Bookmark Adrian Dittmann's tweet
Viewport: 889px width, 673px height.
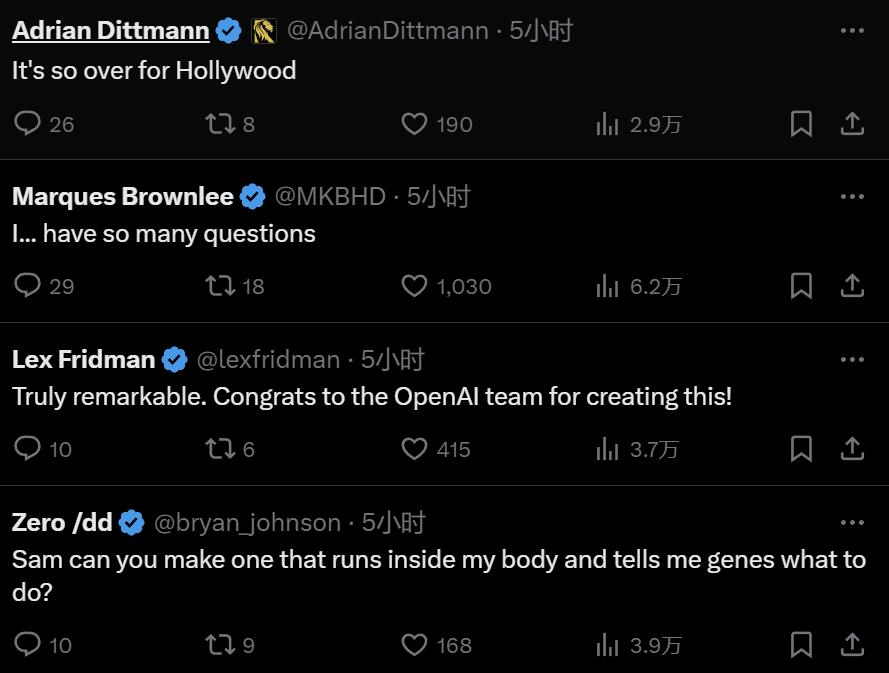pos(801,123)
